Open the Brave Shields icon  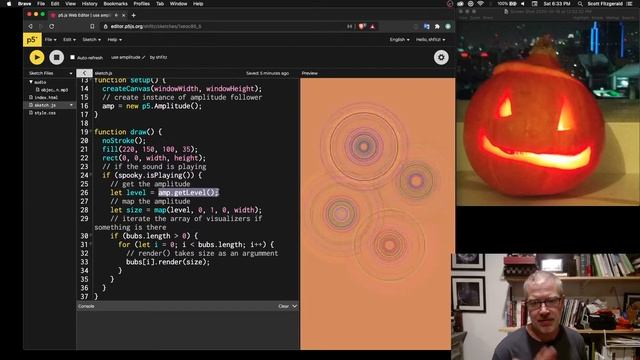pyautogui.click(x=362, y=27)
